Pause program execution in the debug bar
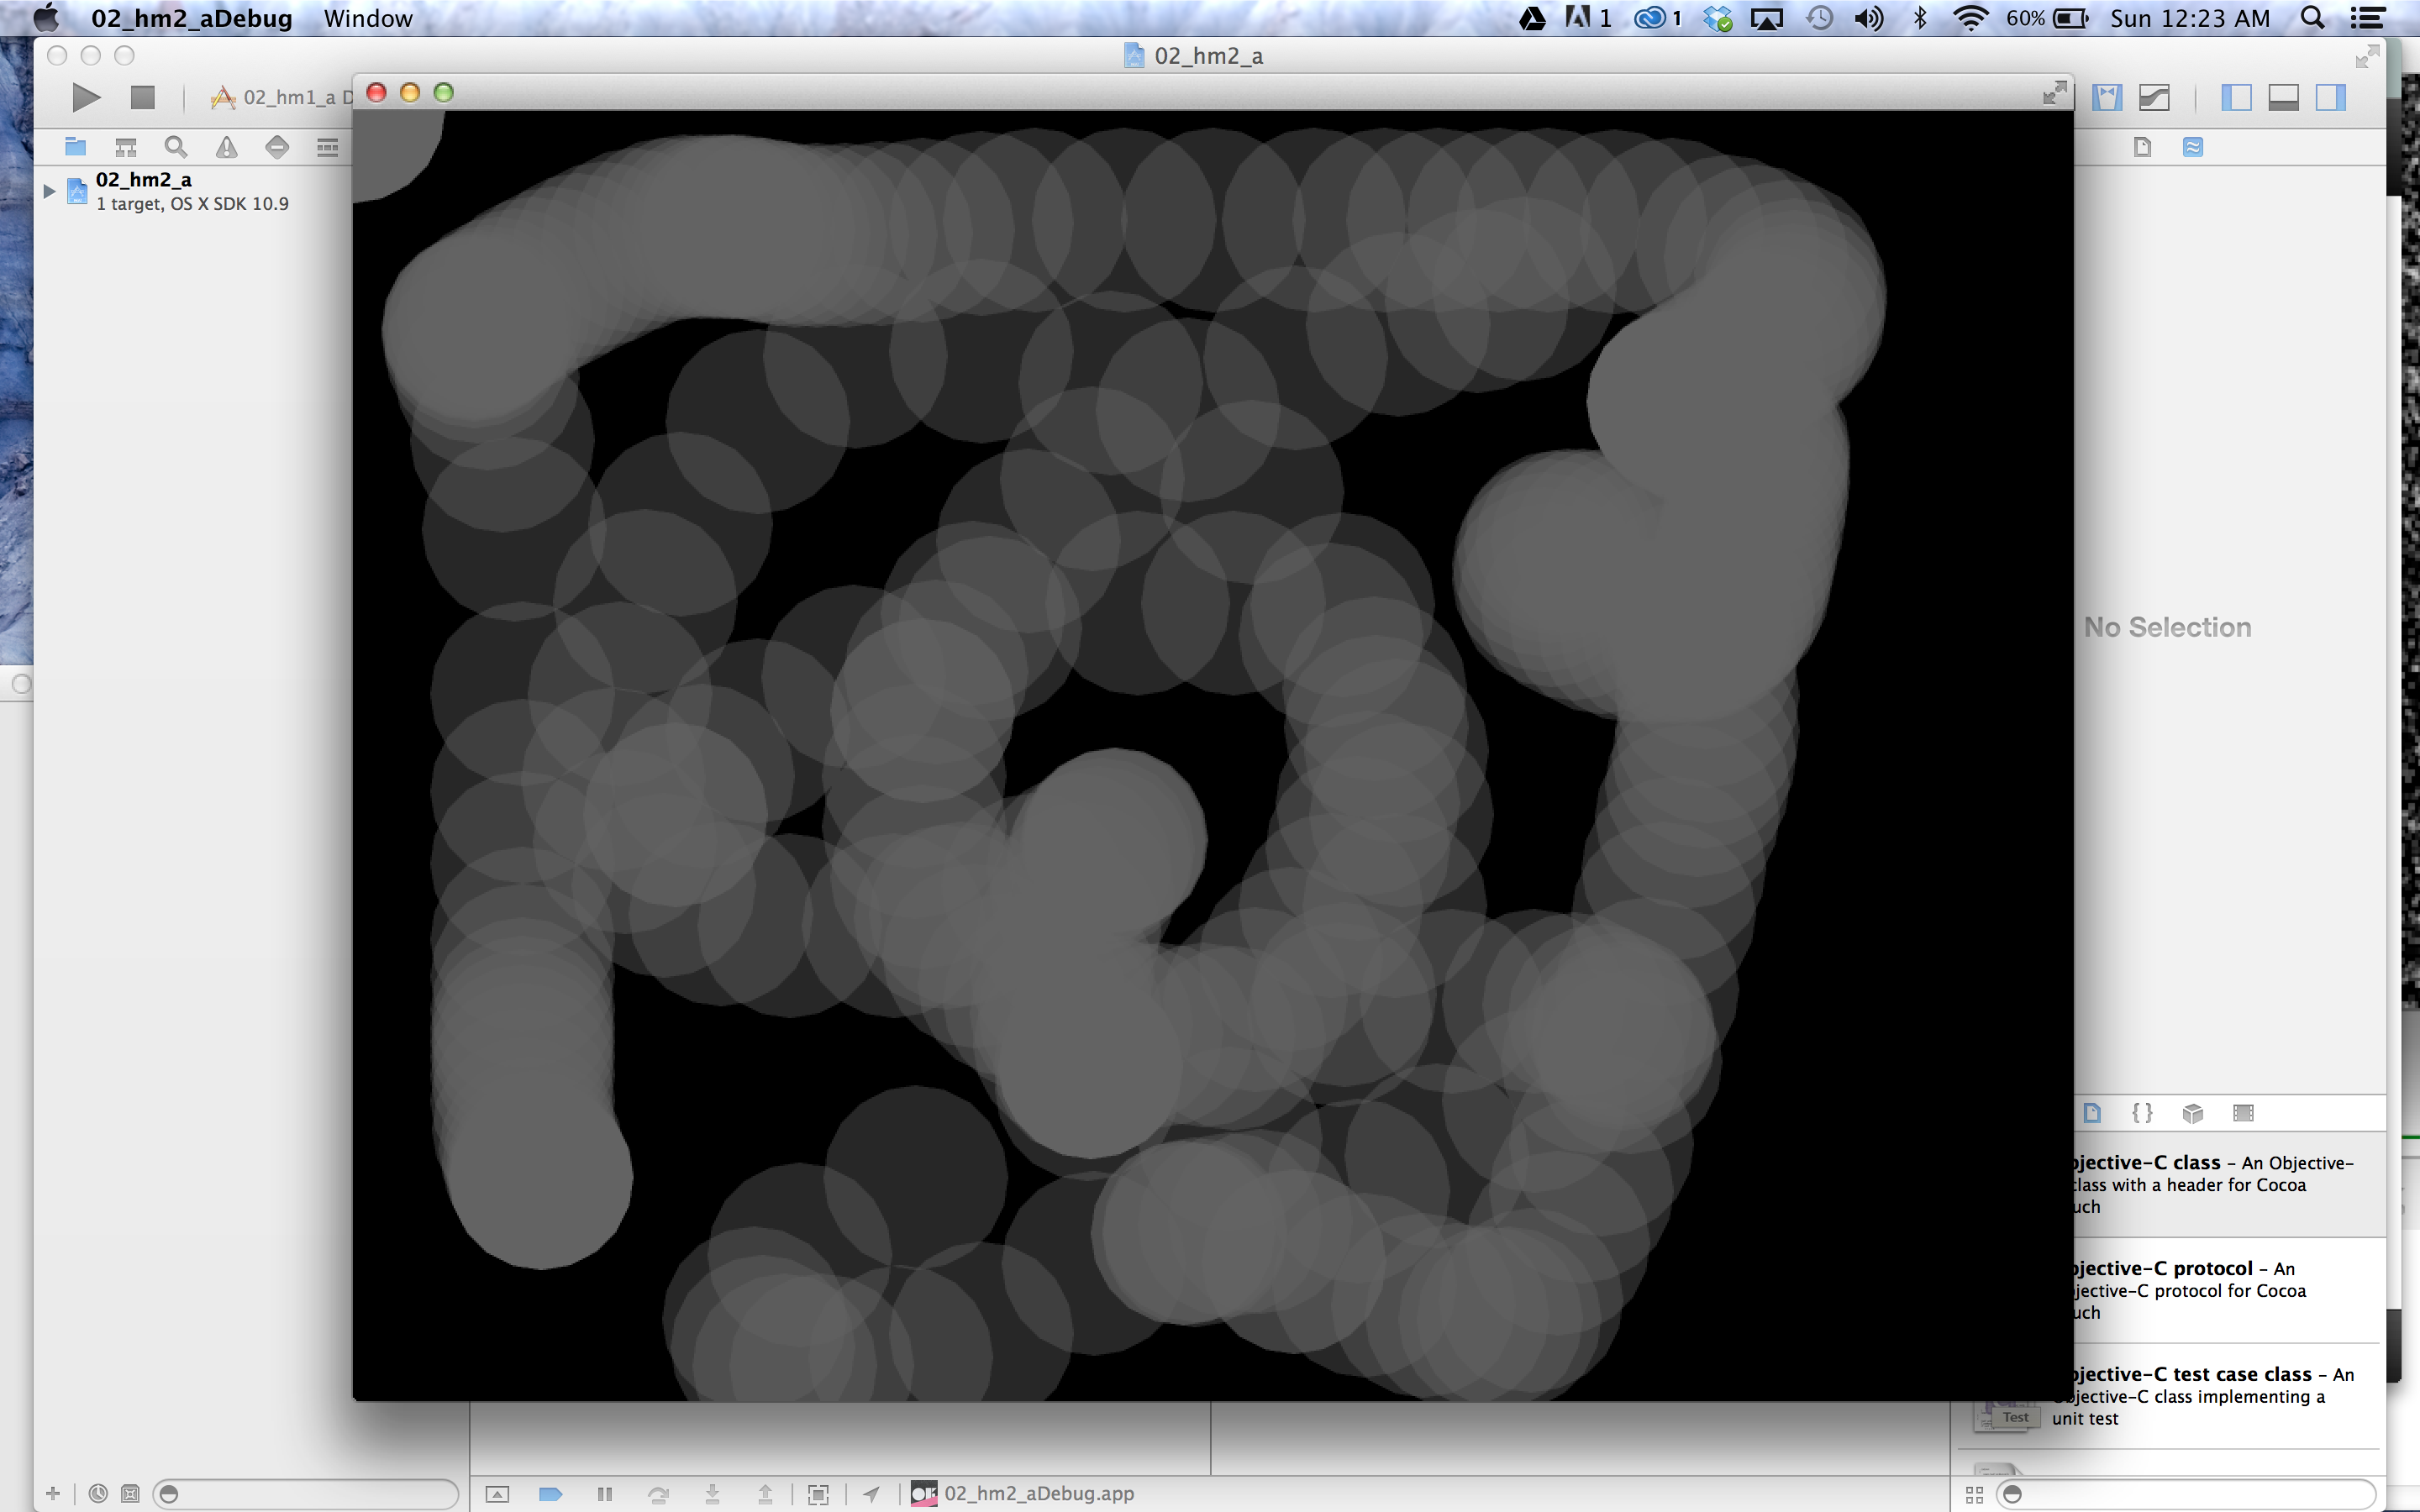This screenshot has width=2420, height=1512. coord(604,1493)
